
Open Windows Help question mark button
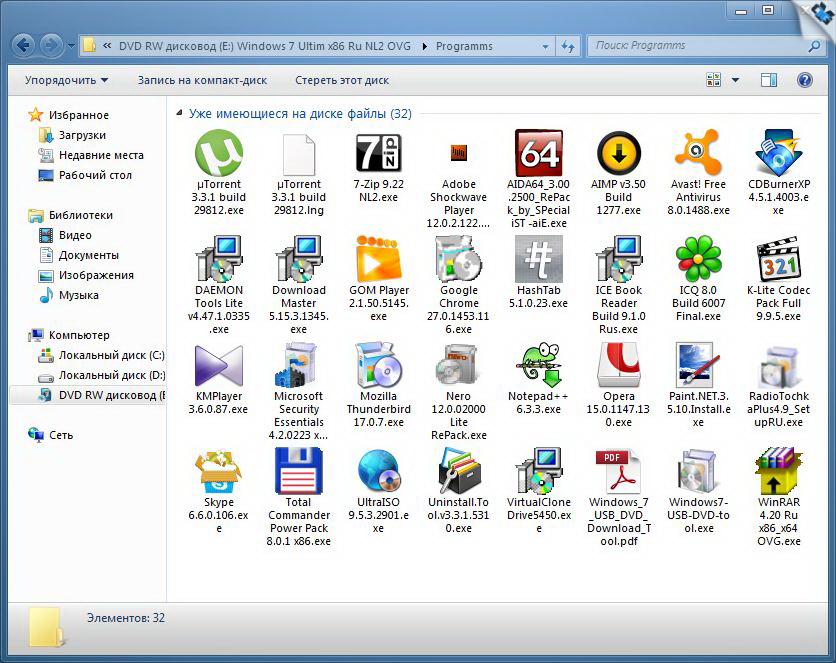point(805,80)
